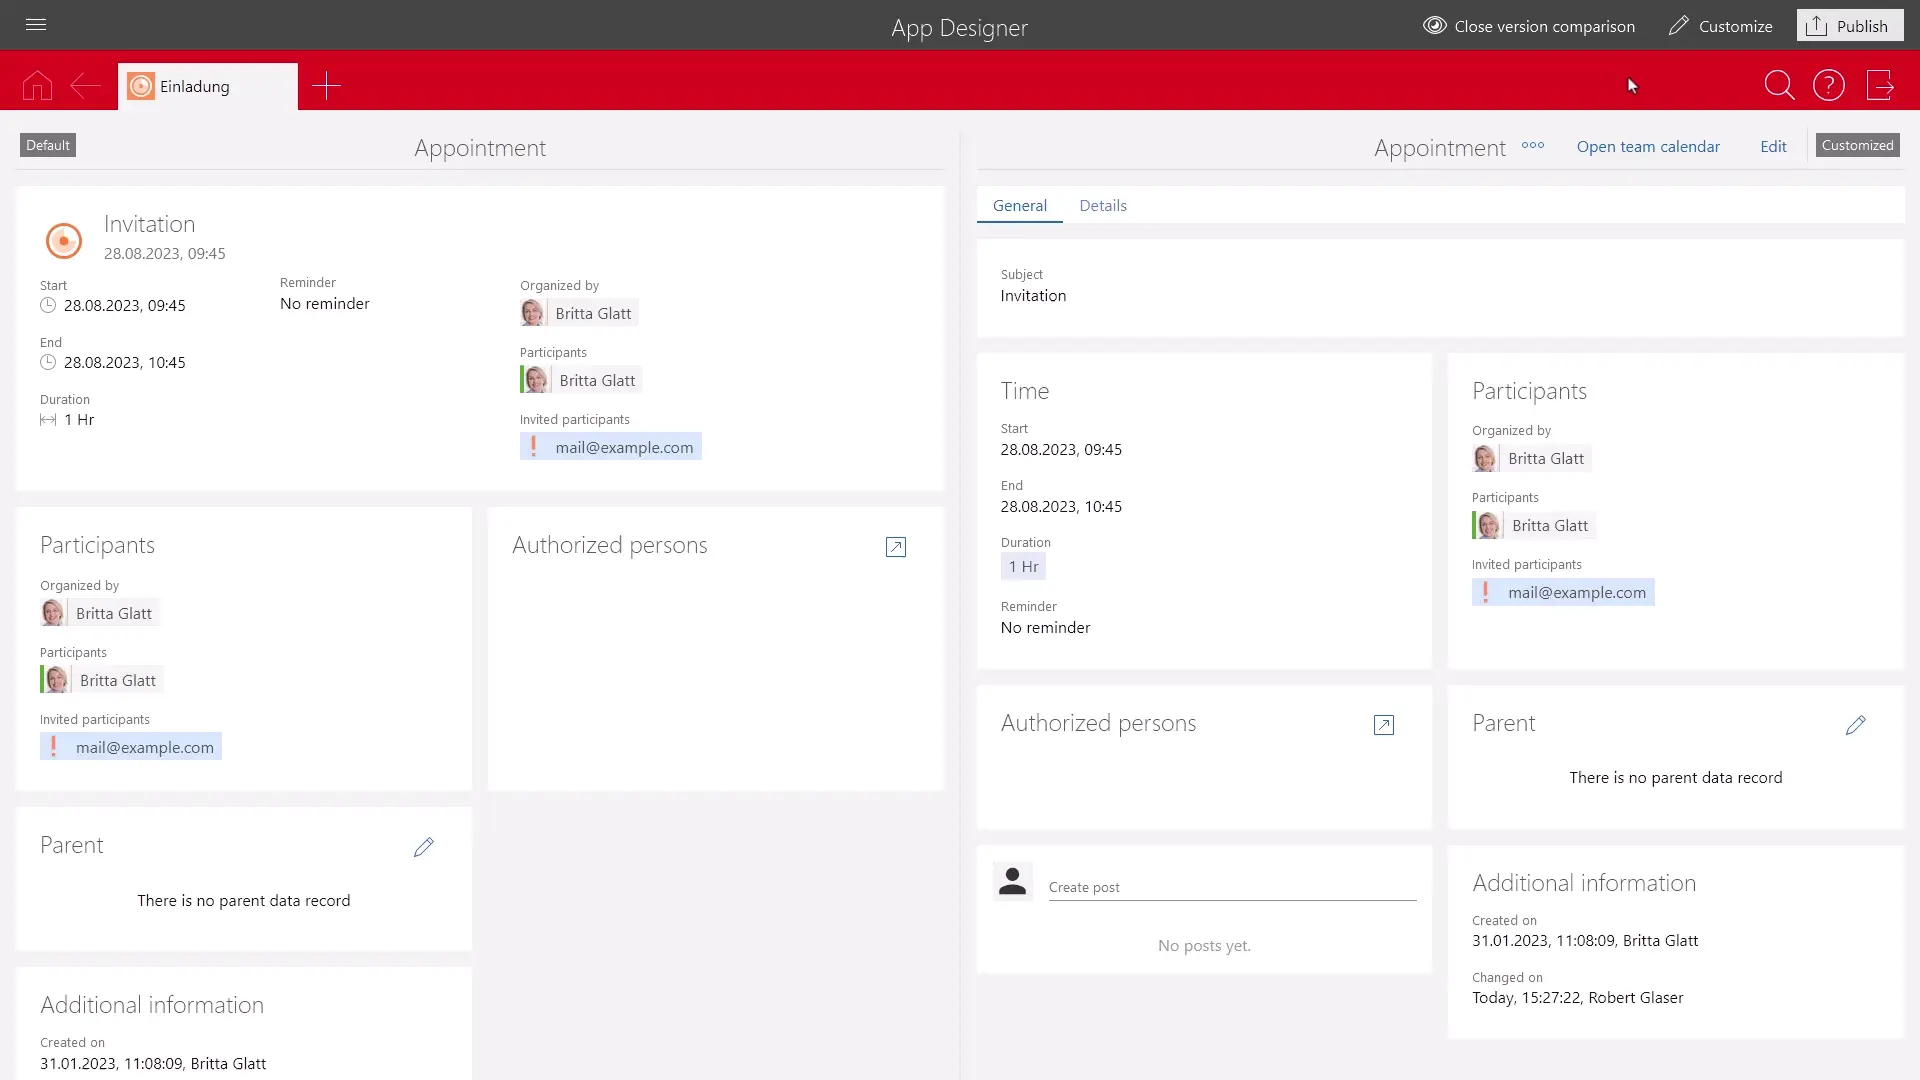Click the Publish button
Viewport: 1920px width, 1080px height.
(x=1849, y=26)
